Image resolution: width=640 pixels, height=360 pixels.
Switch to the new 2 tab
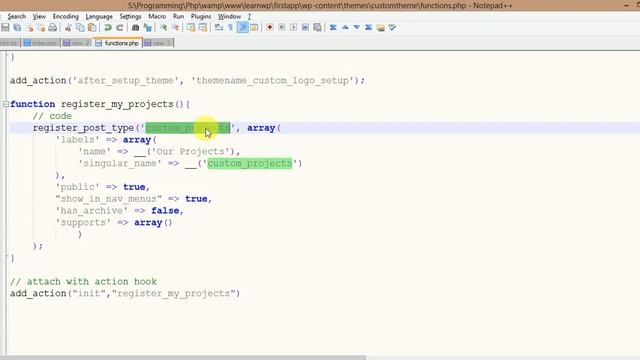click(77, 43)
